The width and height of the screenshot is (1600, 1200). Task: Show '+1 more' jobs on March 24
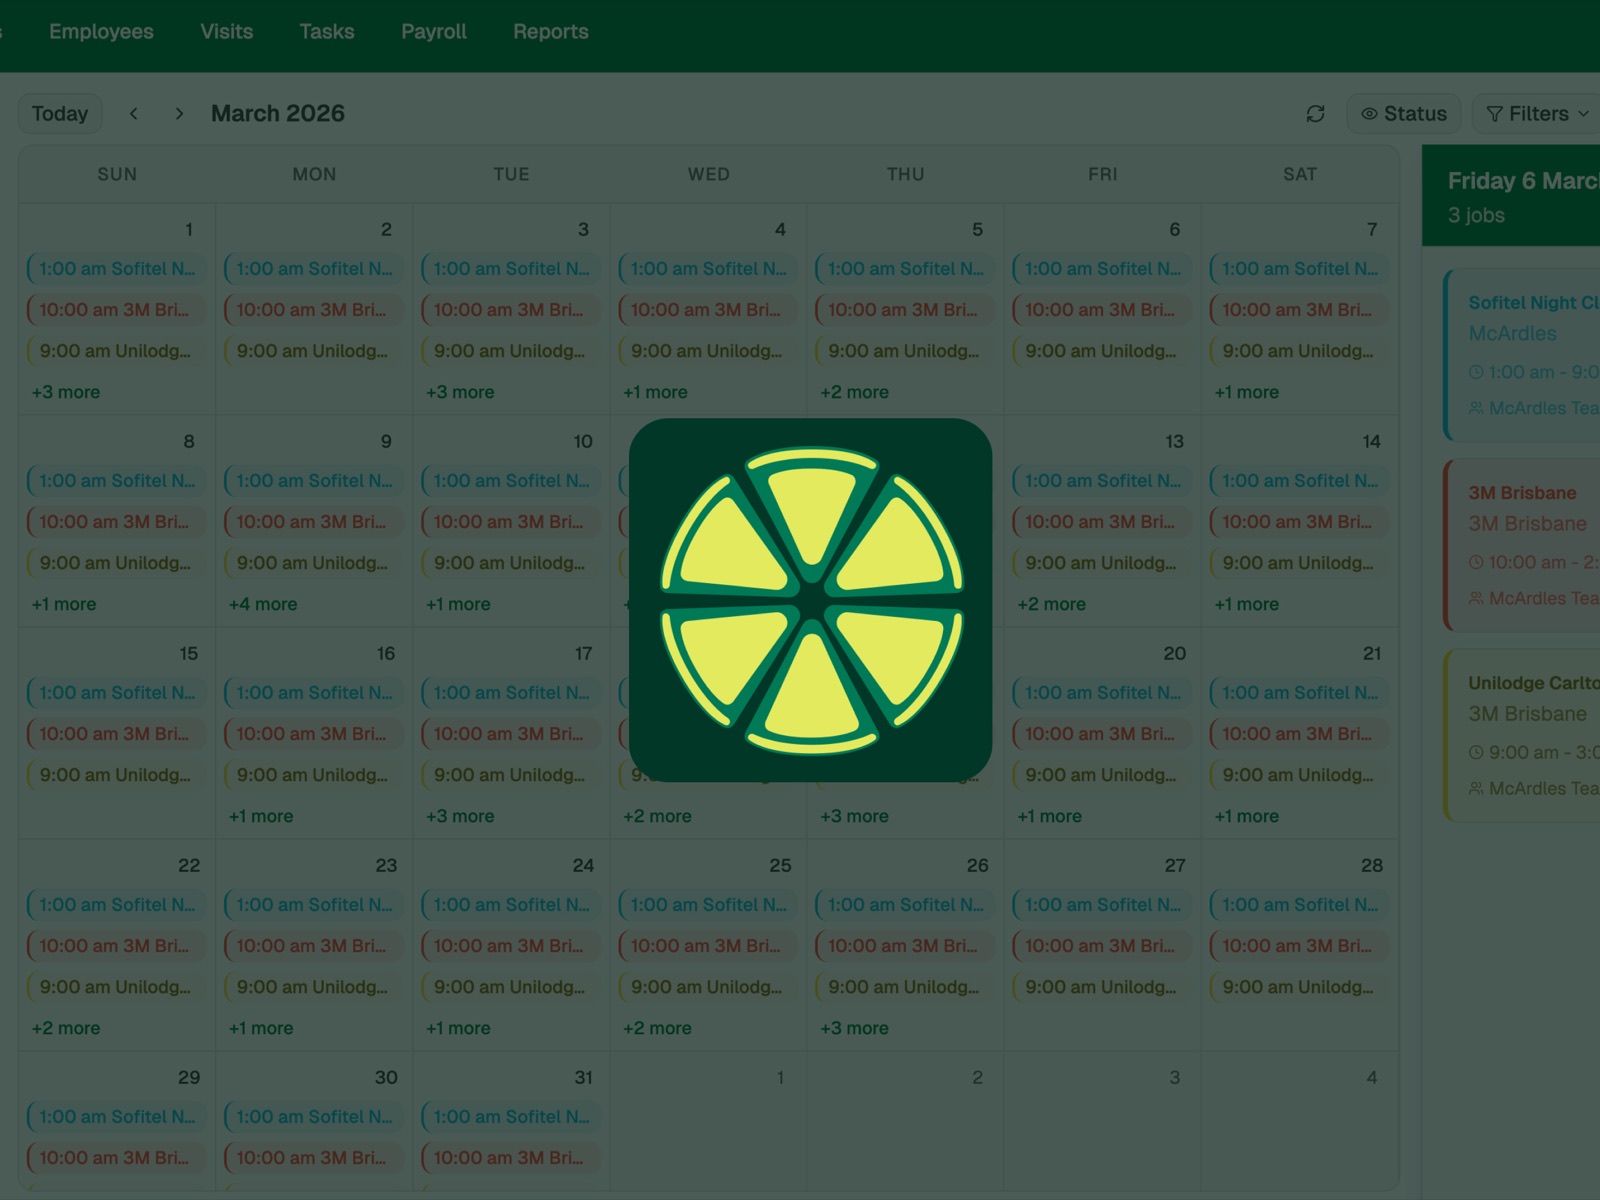(x=458, y=1028)
